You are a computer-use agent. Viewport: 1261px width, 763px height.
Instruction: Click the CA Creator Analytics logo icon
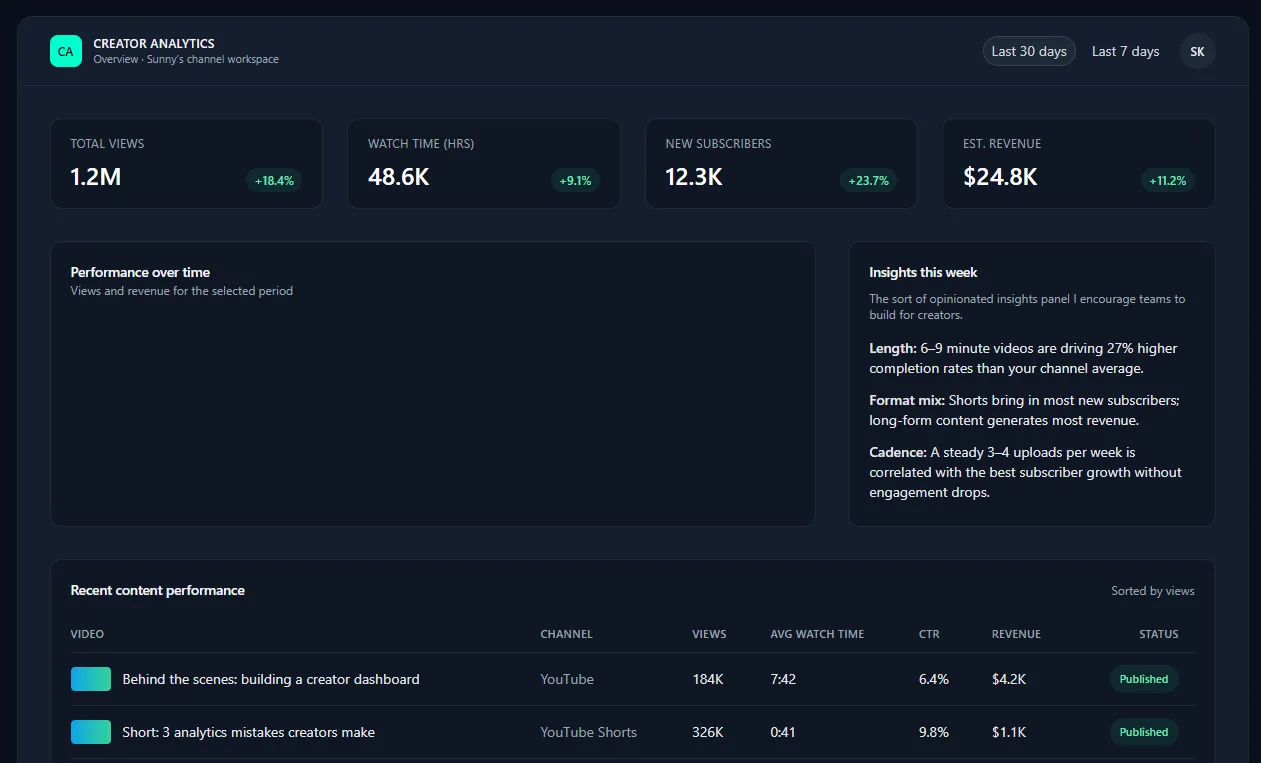coord(66,51)
